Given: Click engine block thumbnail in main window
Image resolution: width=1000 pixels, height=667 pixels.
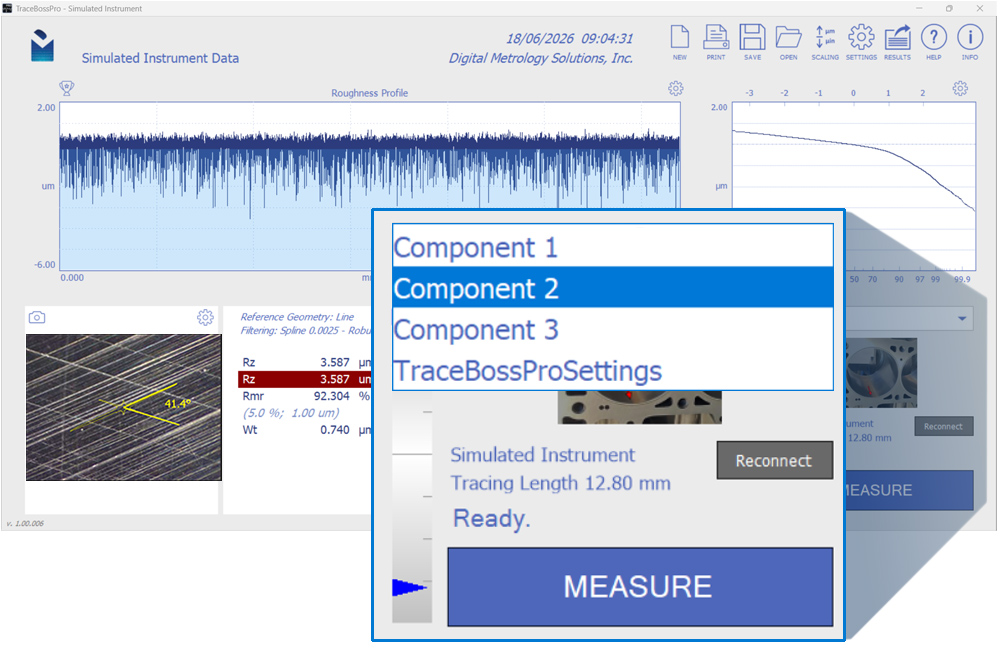Looking at the screenshot, I should click(881, 373).
